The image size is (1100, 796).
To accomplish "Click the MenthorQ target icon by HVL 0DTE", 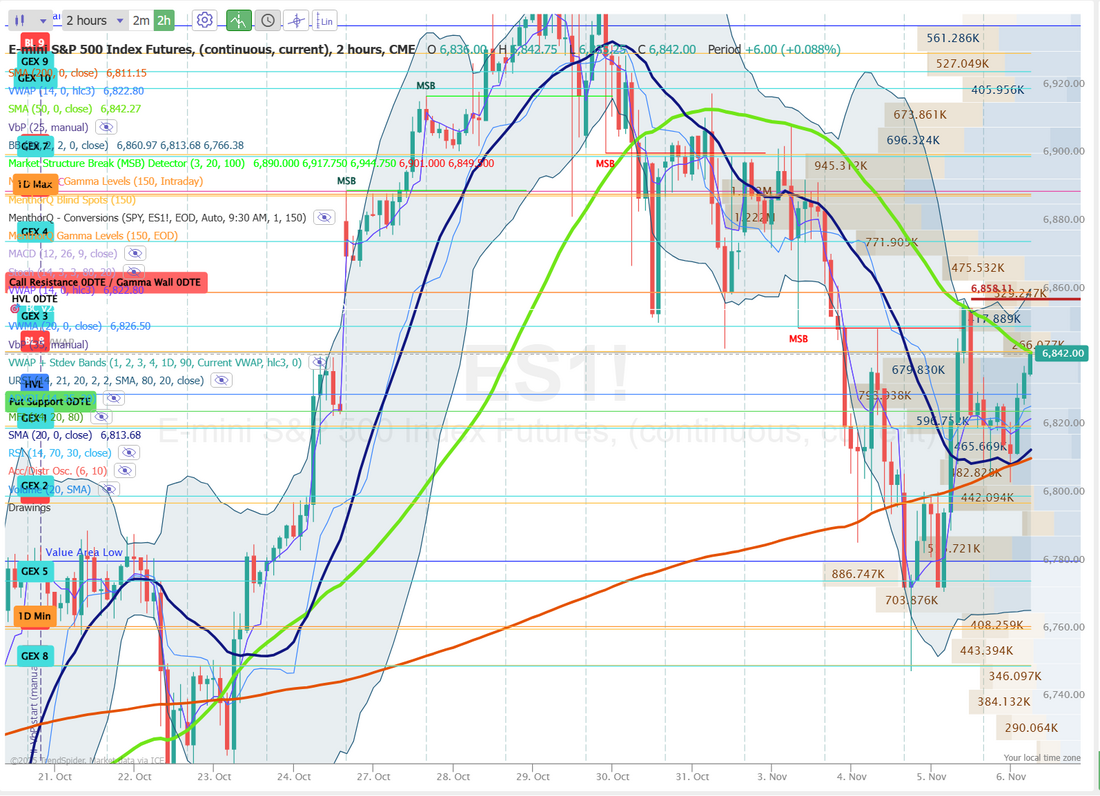I will (x=13, y=309).
